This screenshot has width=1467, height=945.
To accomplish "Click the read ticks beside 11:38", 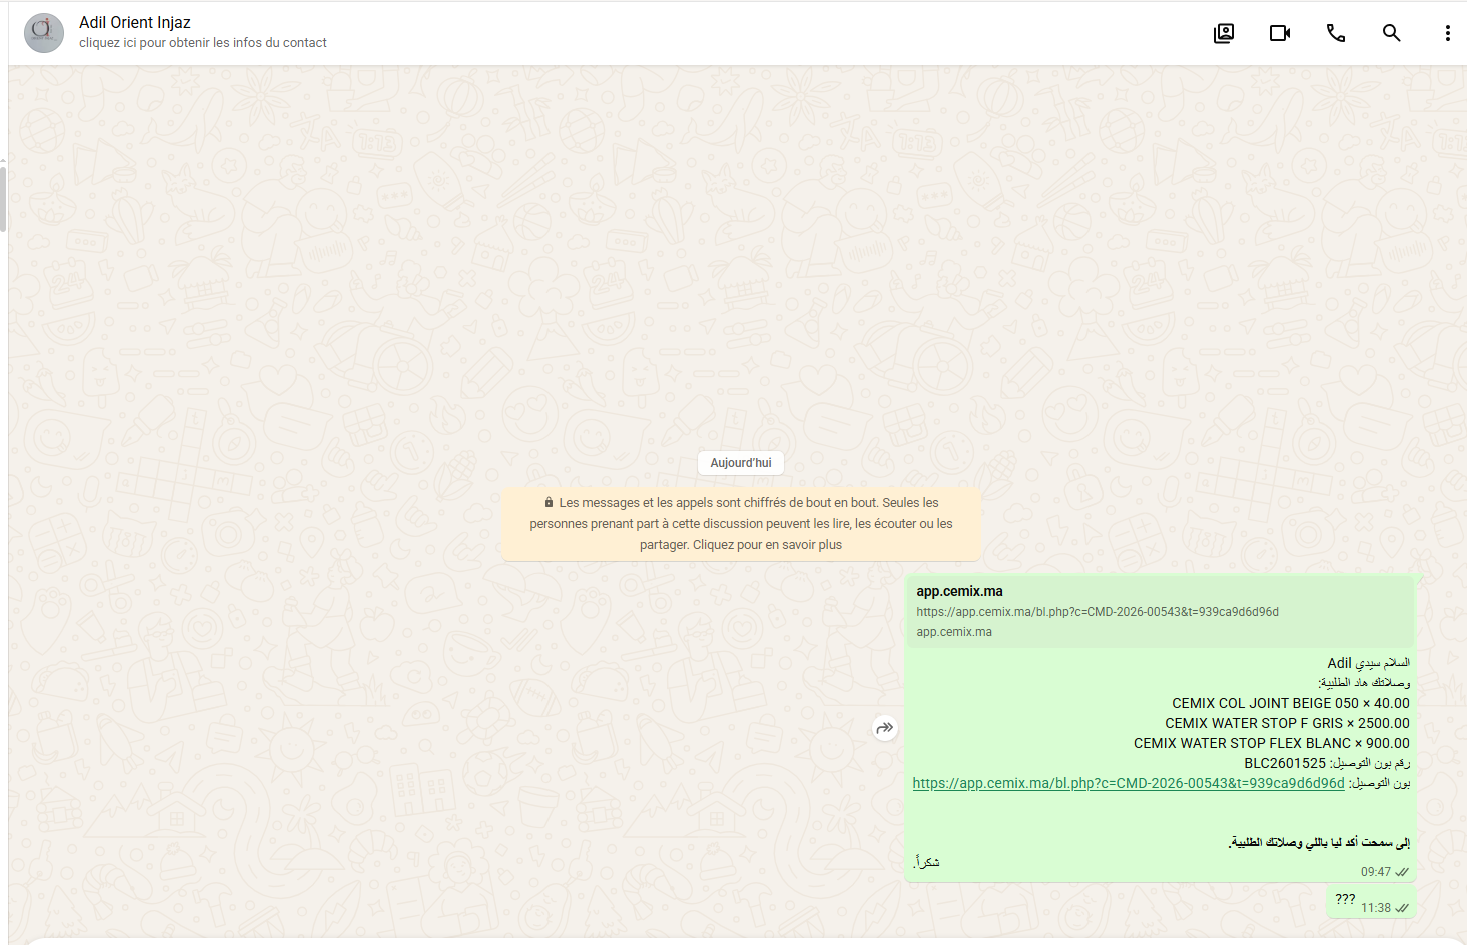I will [x=1402, y=908].
